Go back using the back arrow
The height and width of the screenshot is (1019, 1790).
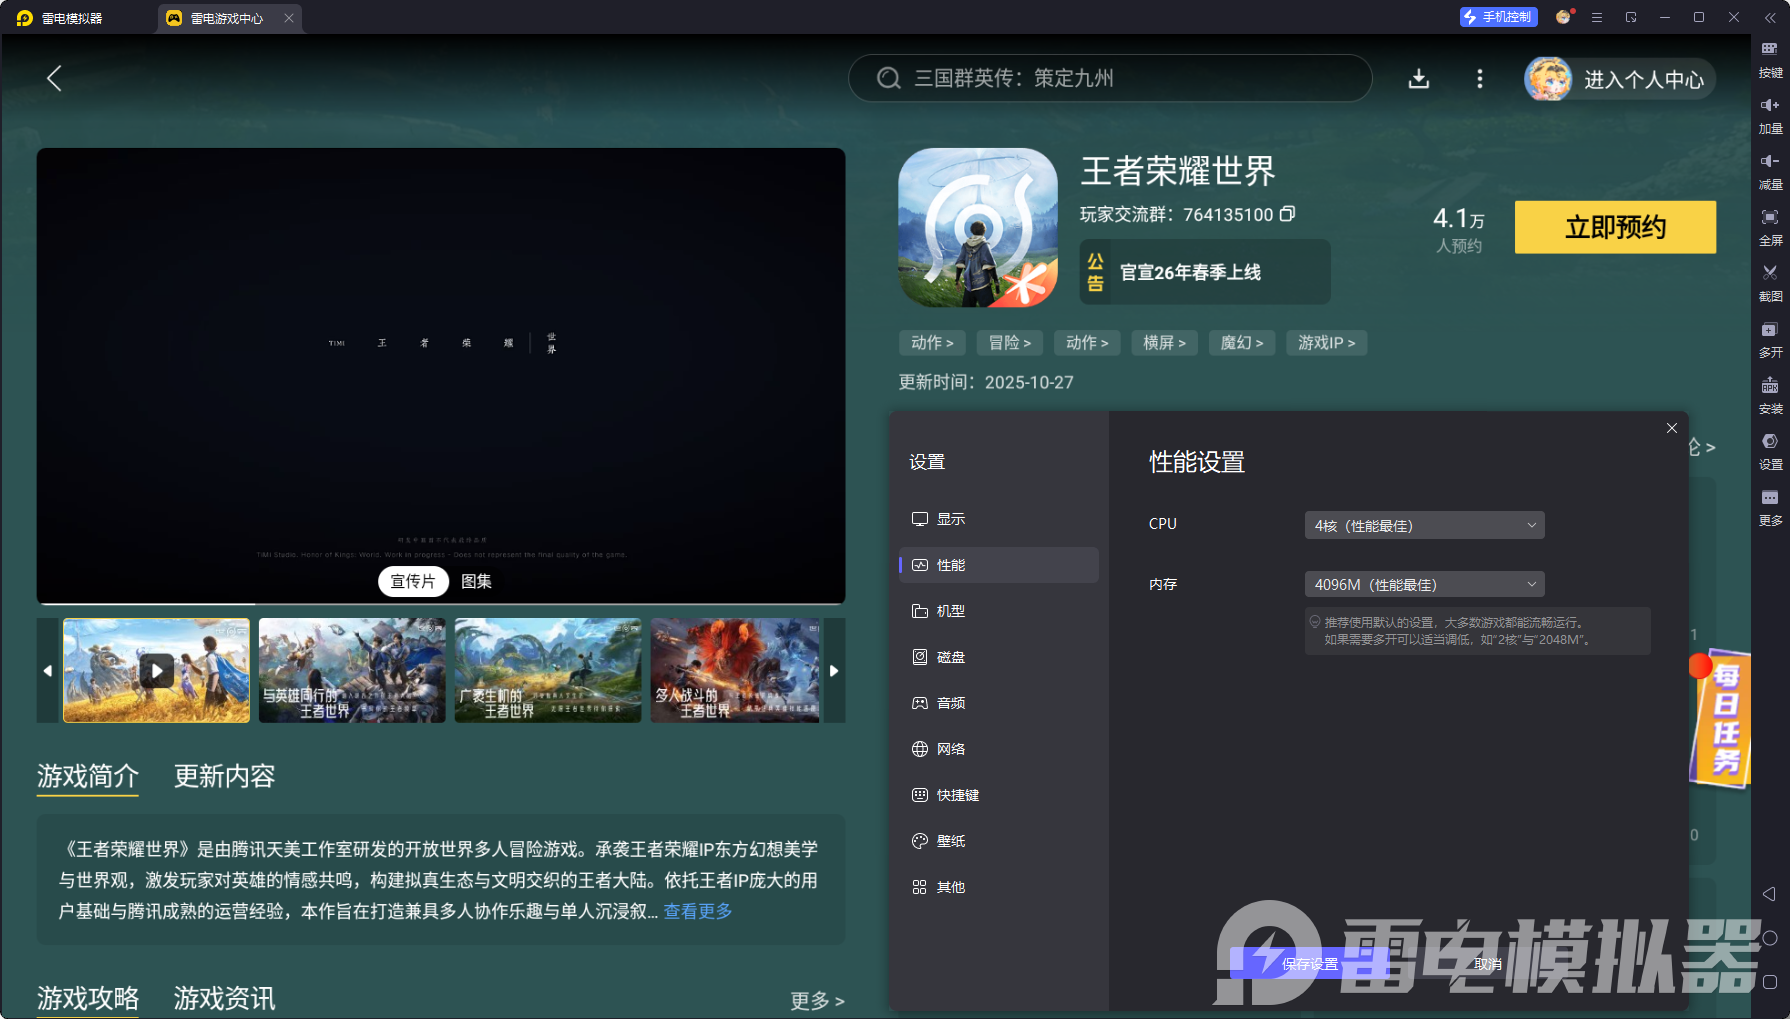coord(55,79)
